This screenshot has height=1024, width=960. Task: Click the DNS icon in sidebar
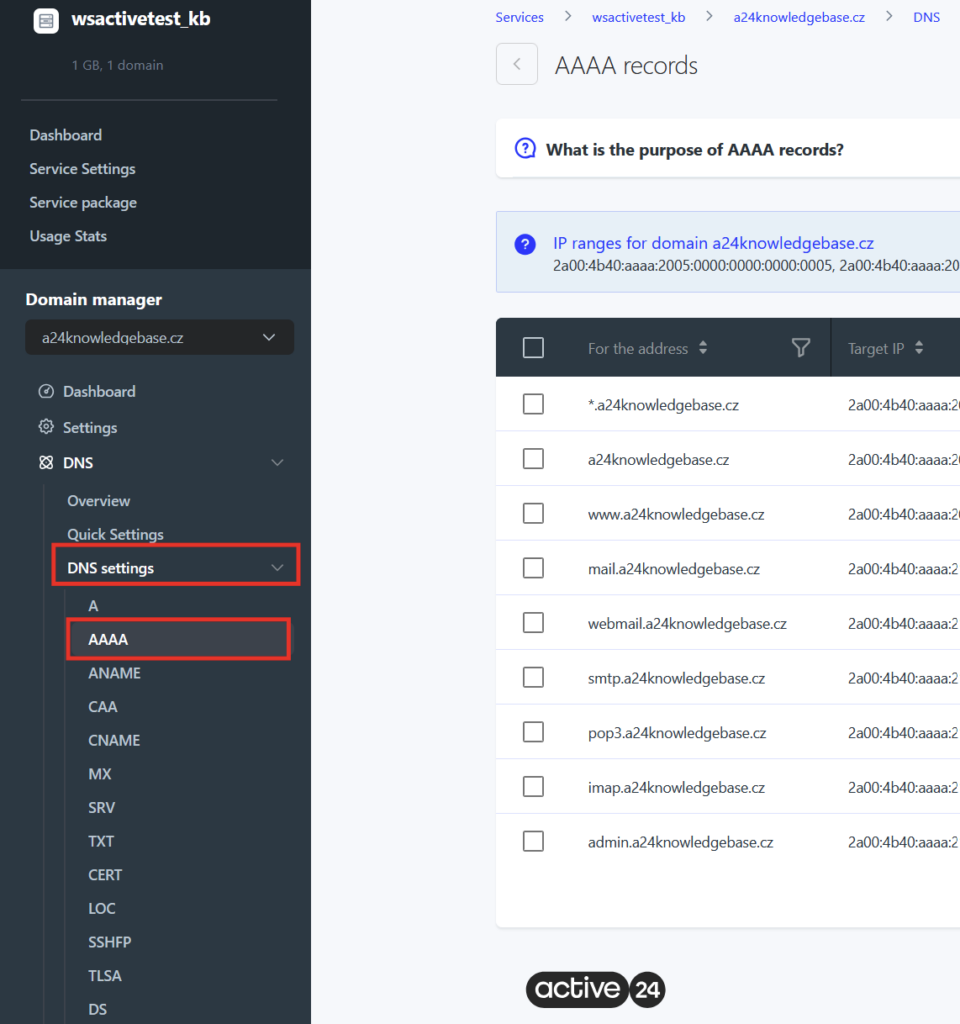point(46,462)
